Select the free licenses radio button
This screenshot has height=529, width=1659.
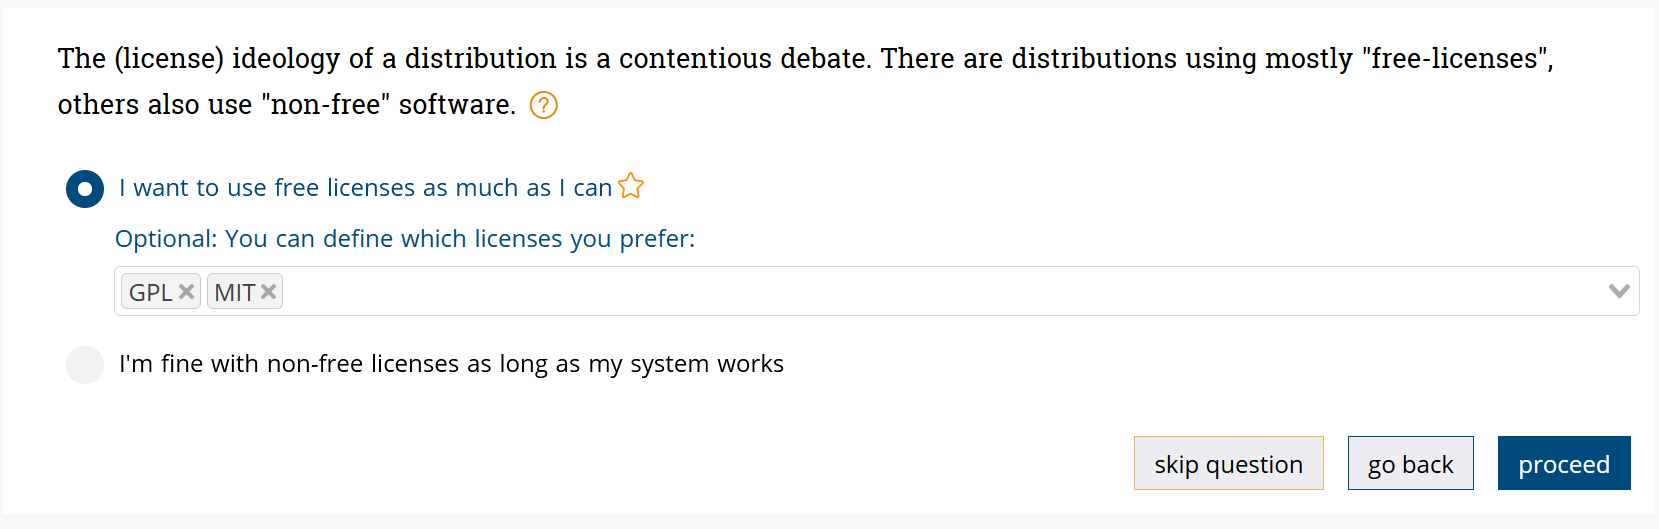click(85, 189)
